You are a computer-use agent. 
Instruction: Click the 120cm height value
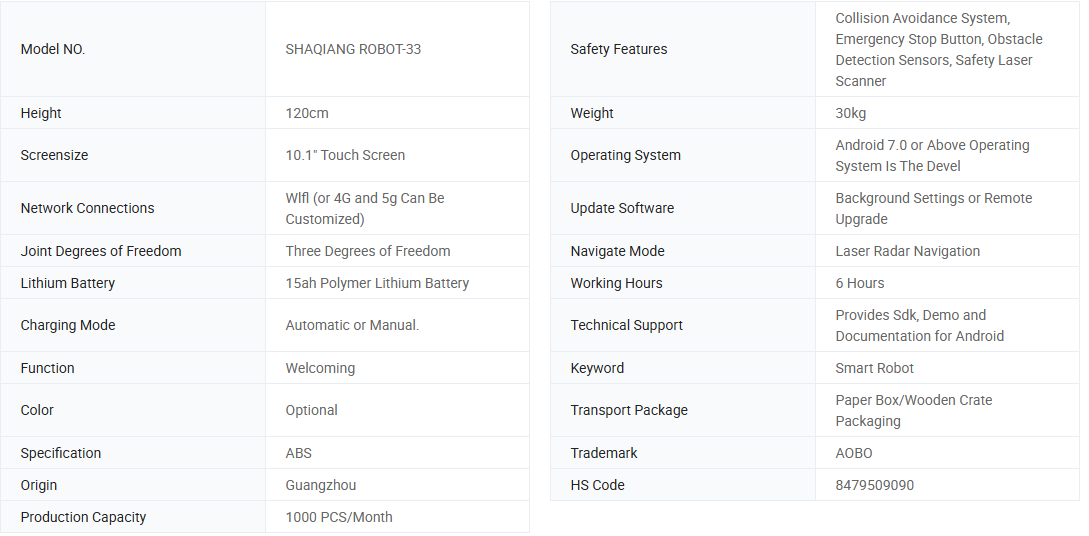coord(307,113)
